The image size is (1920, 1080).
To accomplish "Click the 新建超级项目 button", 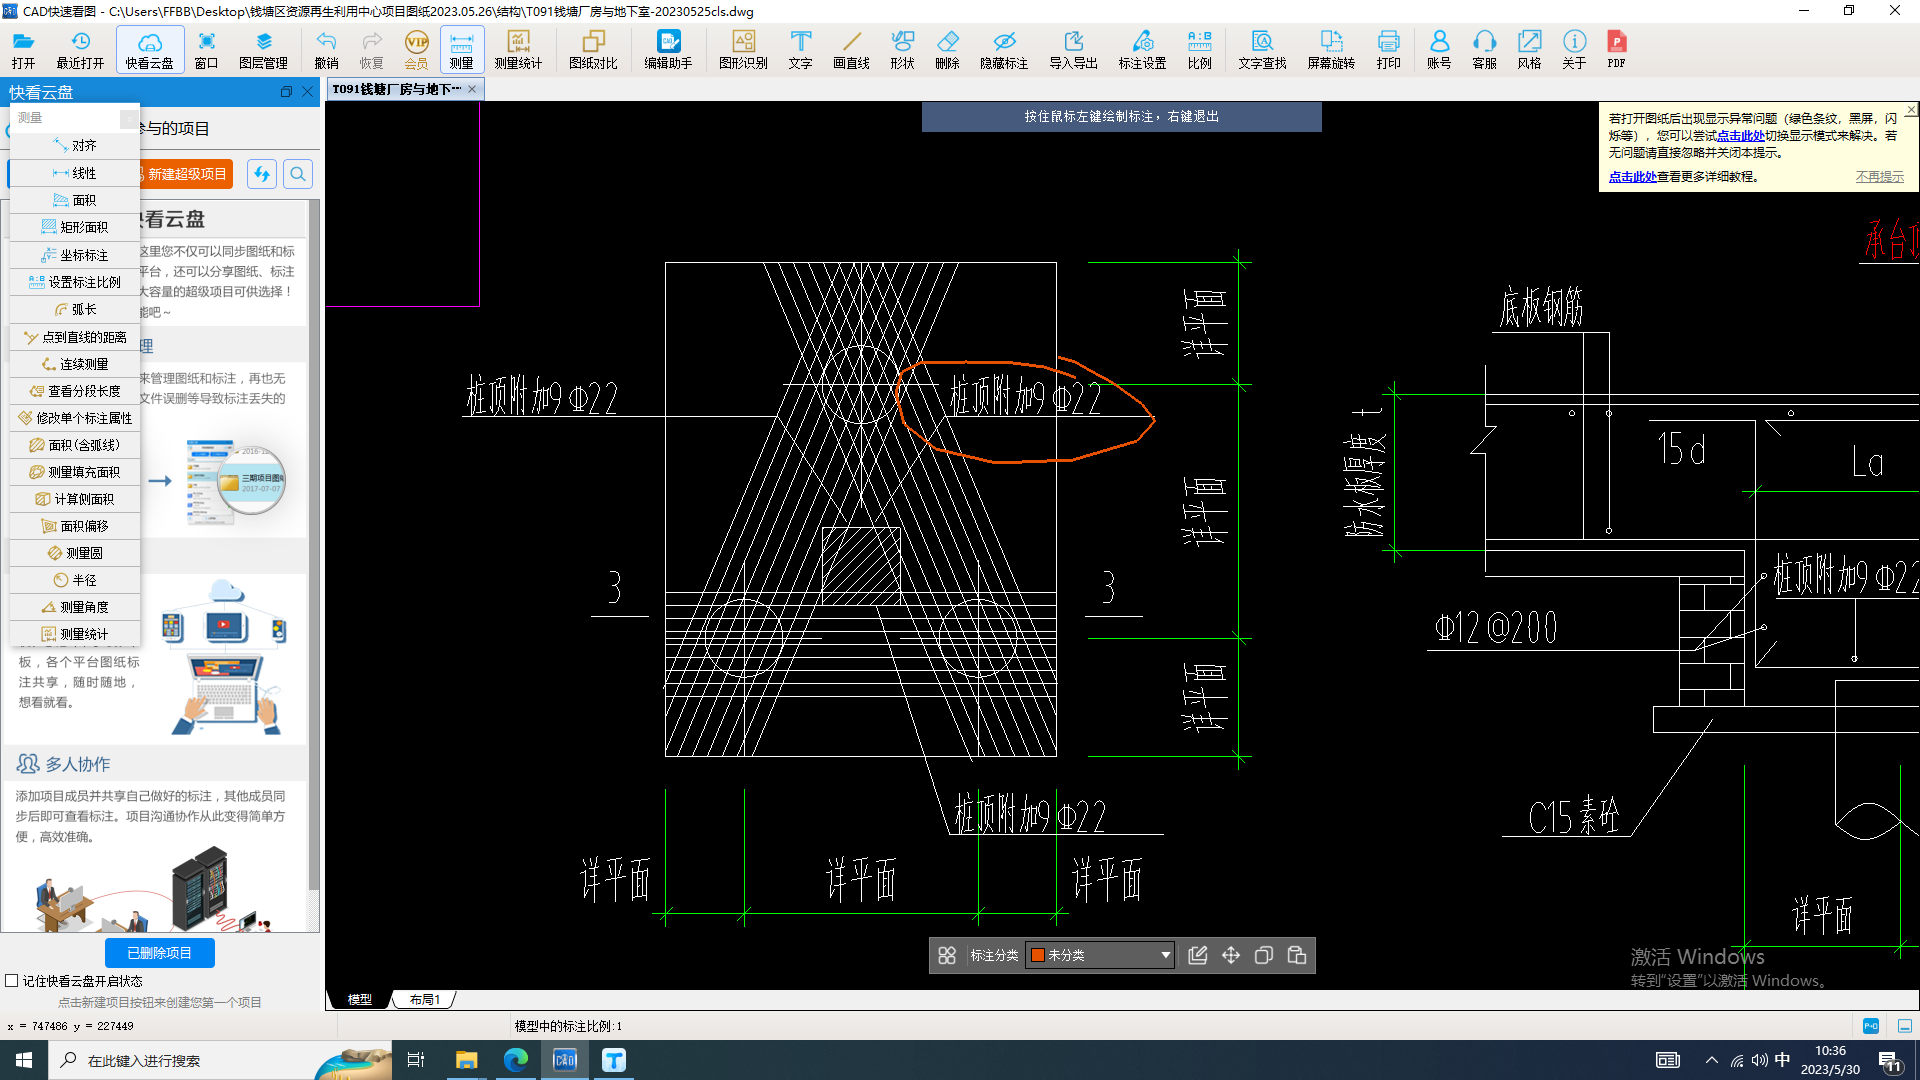I will [185, 174].
